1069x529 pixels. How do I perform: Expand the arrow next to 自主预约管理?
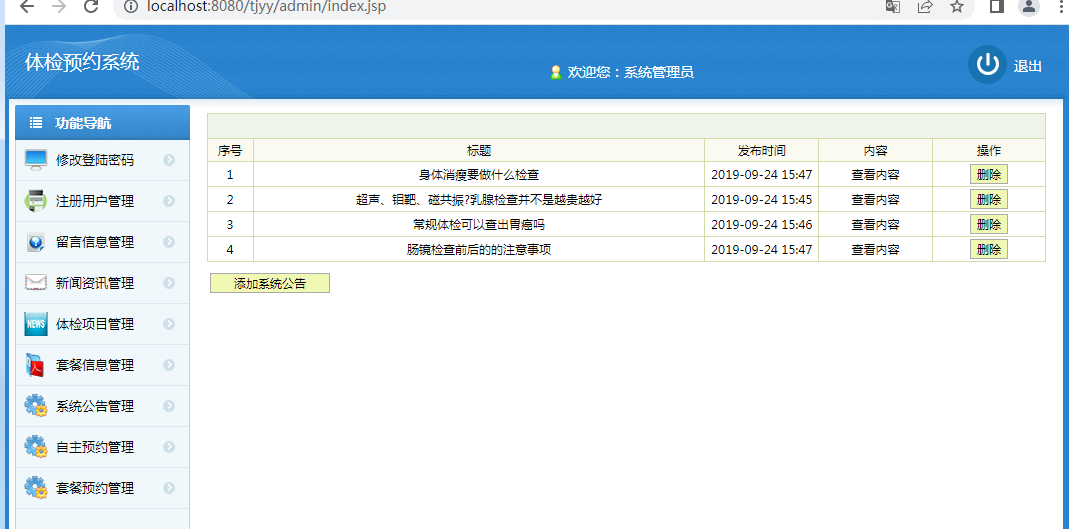point(169,447)
